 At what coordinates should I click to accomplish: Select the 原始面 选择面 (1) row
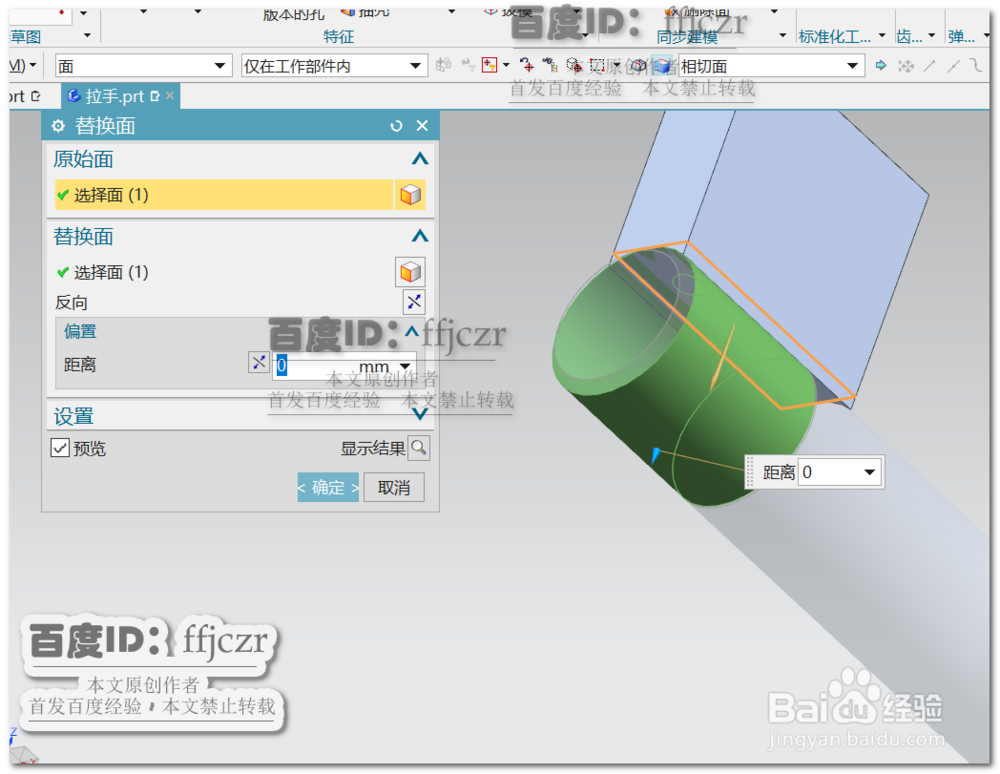tap(223, 194)
